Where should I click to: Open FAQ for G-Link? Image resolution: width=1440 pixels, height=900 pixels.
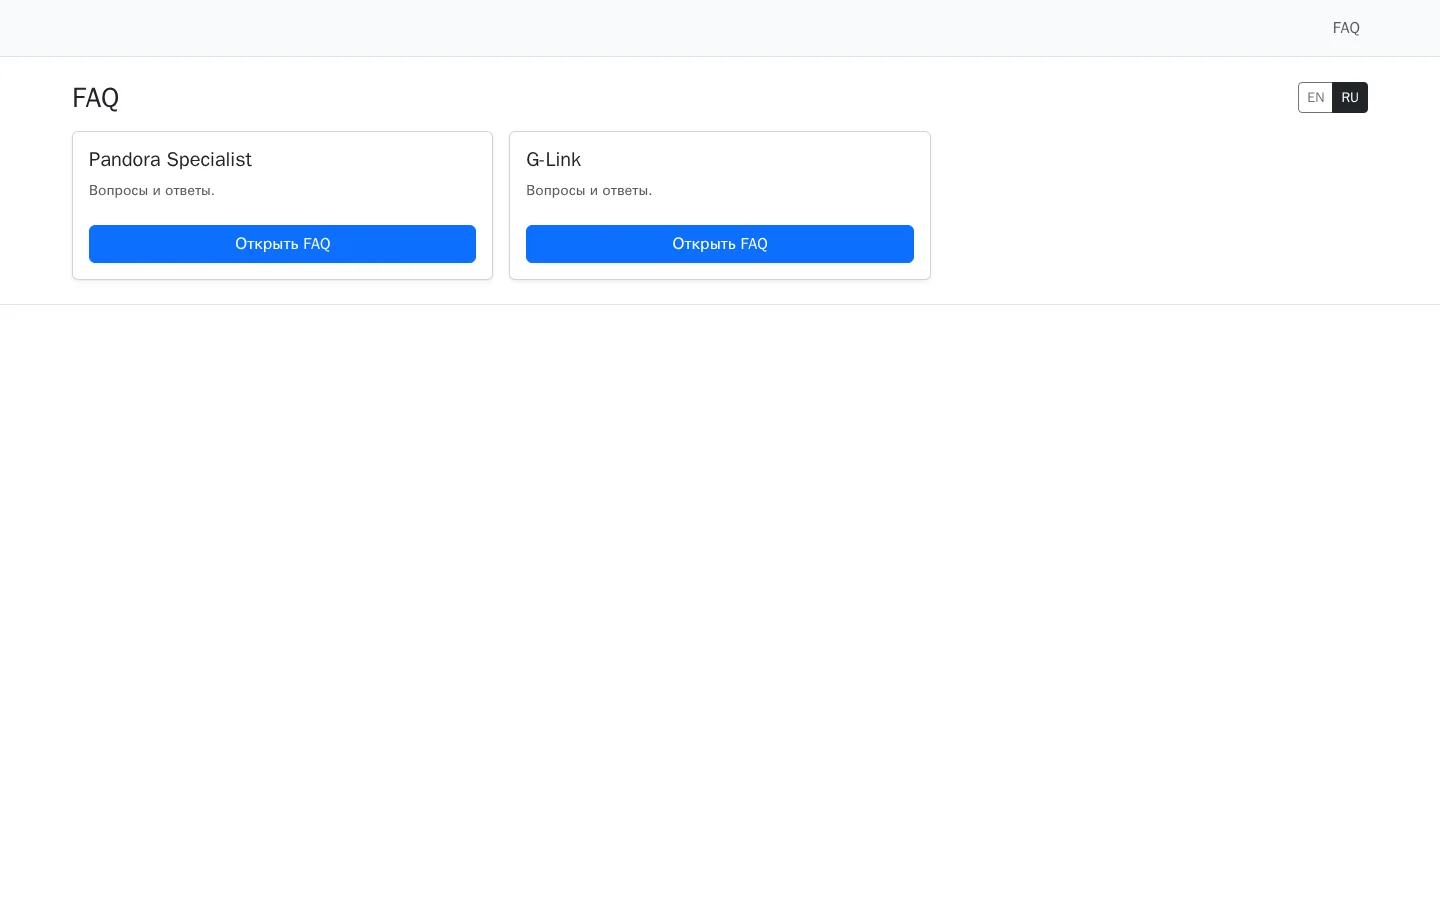pyautogui.click(x=720, y=244)
